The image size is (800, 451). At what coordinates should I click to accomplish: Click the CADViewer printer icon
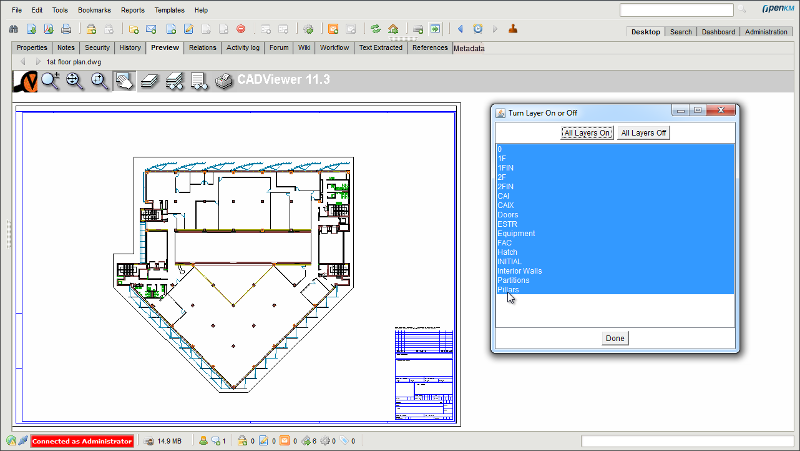pyautogui.click(x=224, y=81)
